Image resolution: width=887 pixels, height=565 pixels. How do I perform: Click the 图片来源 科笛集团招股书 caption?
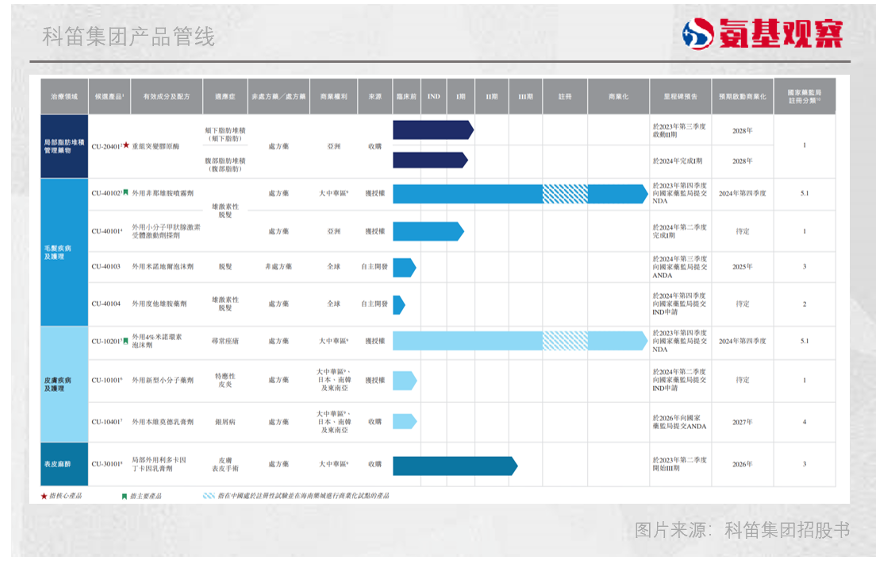(x=741, y=530)
